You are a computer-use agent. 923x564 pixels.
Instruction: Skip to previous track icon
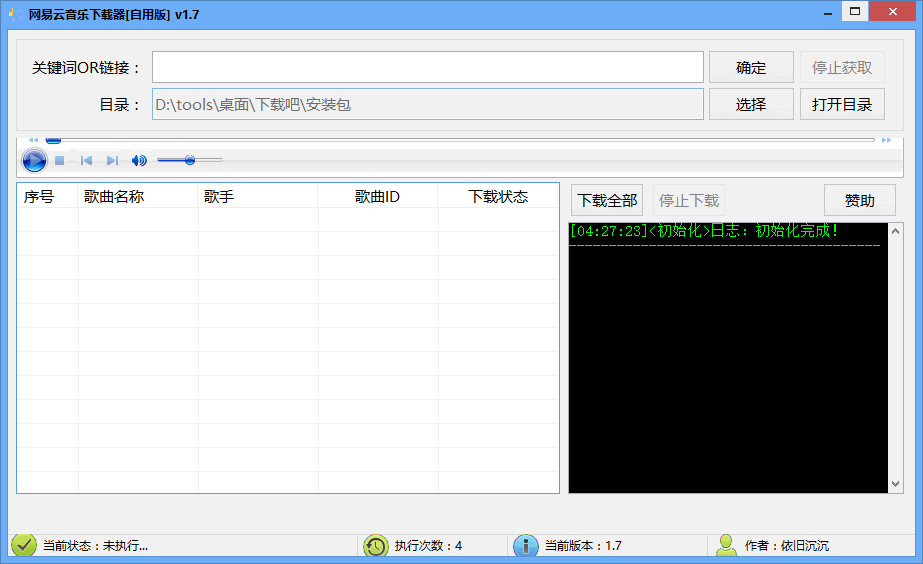click(x=87, y=160)
